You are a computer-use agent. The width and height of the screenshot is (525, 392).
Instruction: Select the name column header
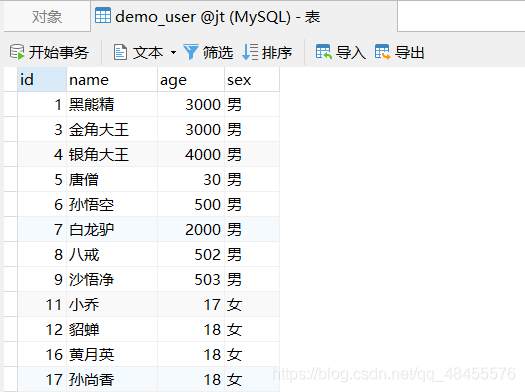[112, 80]
